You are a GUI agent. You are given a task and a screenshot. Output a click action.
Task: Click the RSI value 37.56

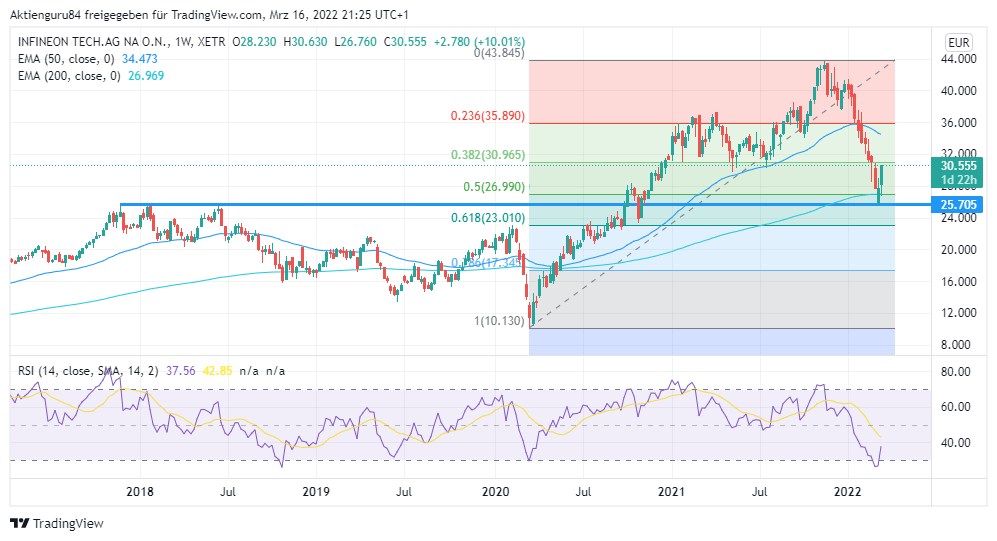(x=181, y=371)
